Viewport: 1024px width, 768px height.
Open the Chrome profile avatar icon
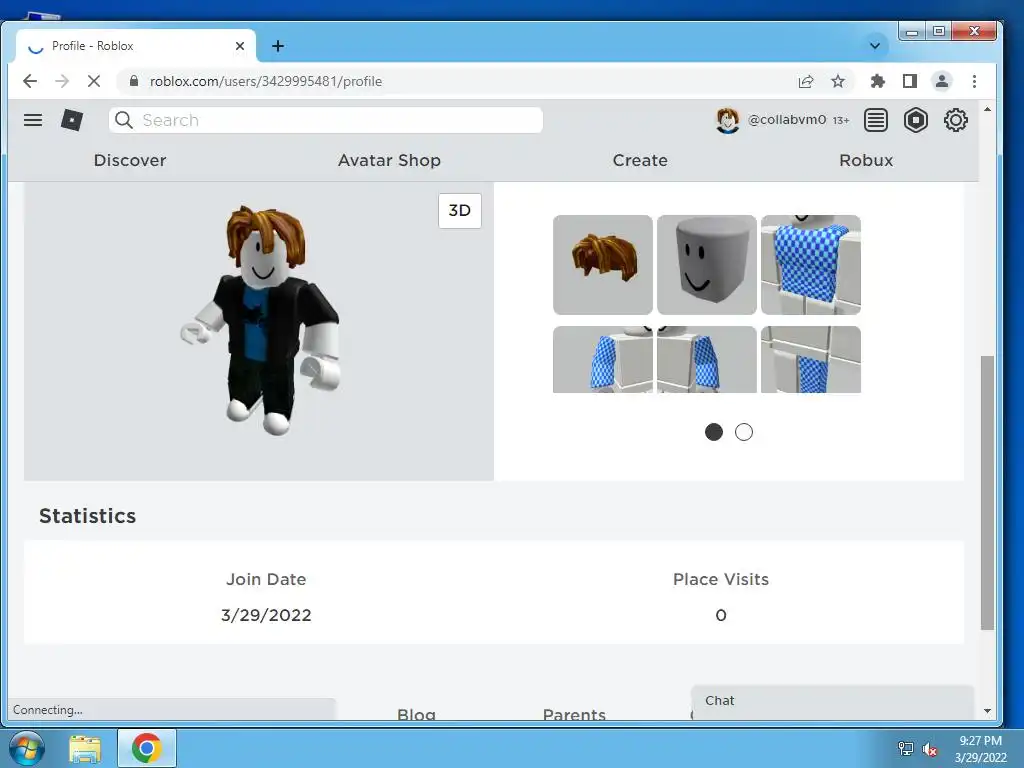942,81
